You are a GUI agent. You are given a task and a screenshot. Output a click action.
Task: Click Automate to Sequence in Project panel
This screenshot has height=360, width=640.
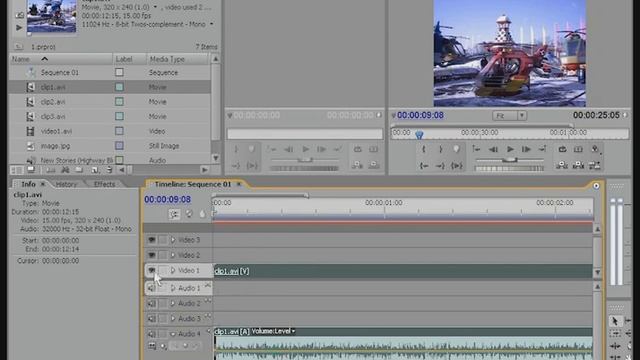click(x=51, y=170)
